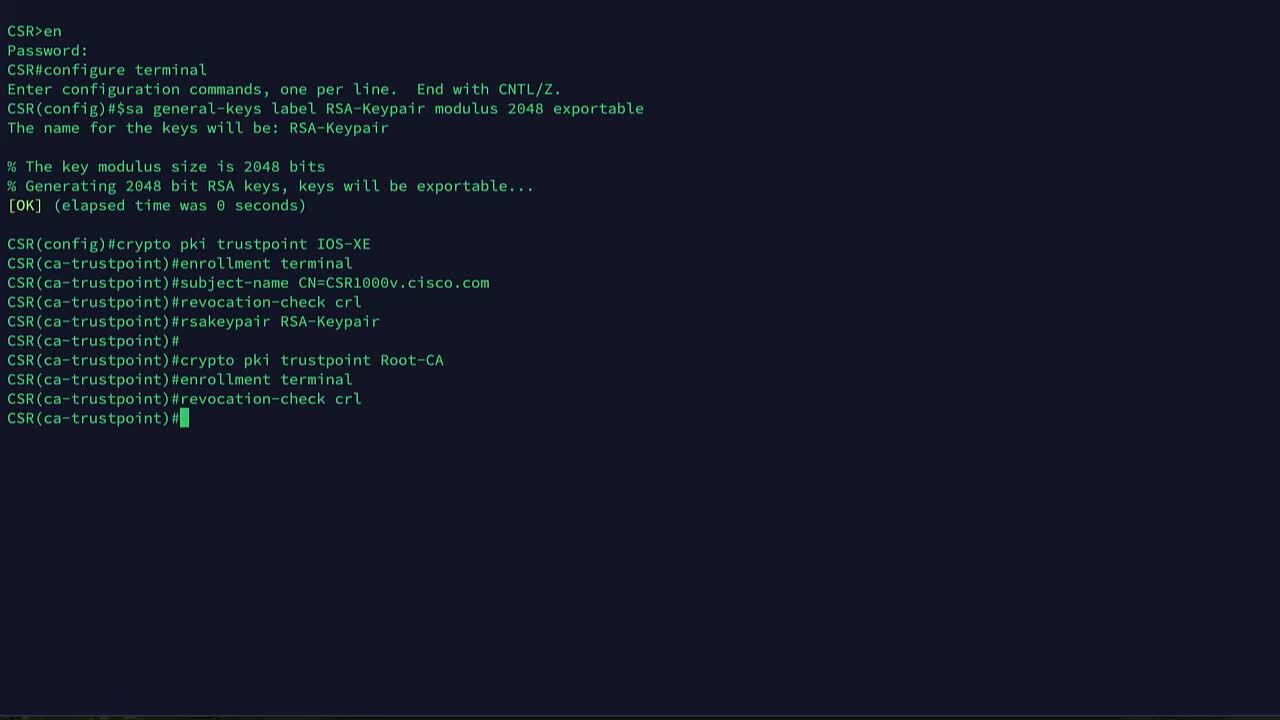This screenshot has height=720, width=1280.
Task: Click the 'CSR>en' line at the top
Action: [x=34, y=31]
